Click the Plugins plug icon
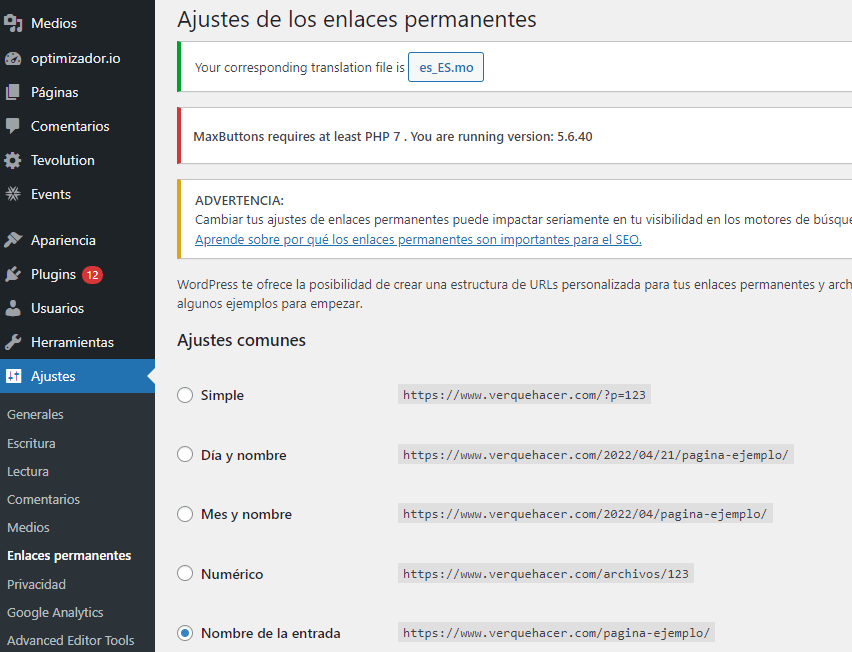This screenshot has height=652, width=852. click(13, 274)
